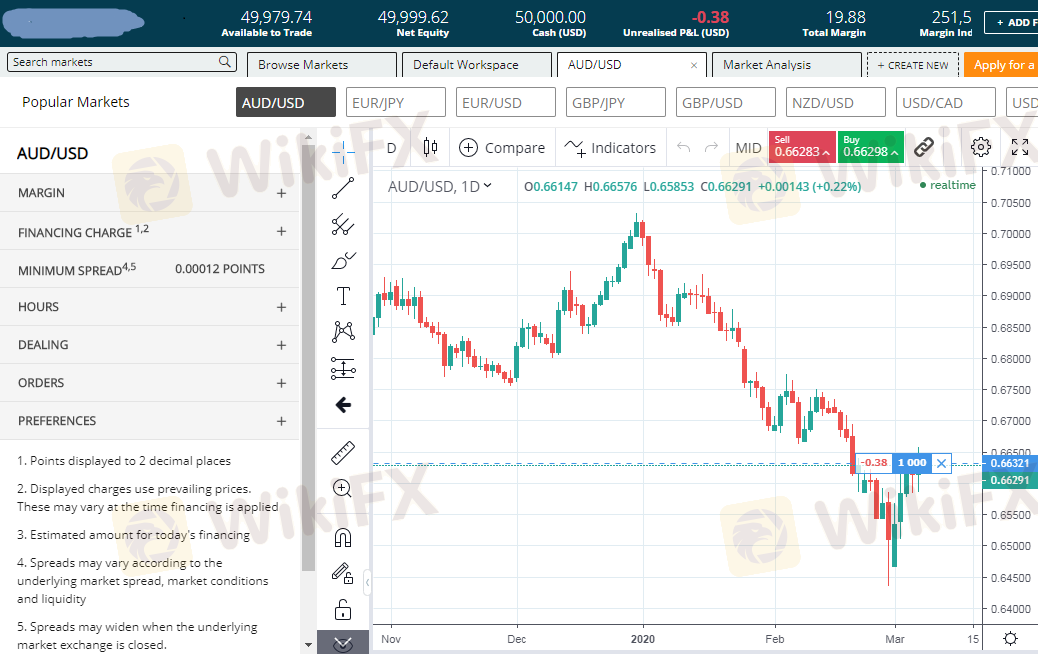Click the left panel vertical scrollbar
Image resolution: width=1038 pixels, height=654 pixels.
pos(308,400)
